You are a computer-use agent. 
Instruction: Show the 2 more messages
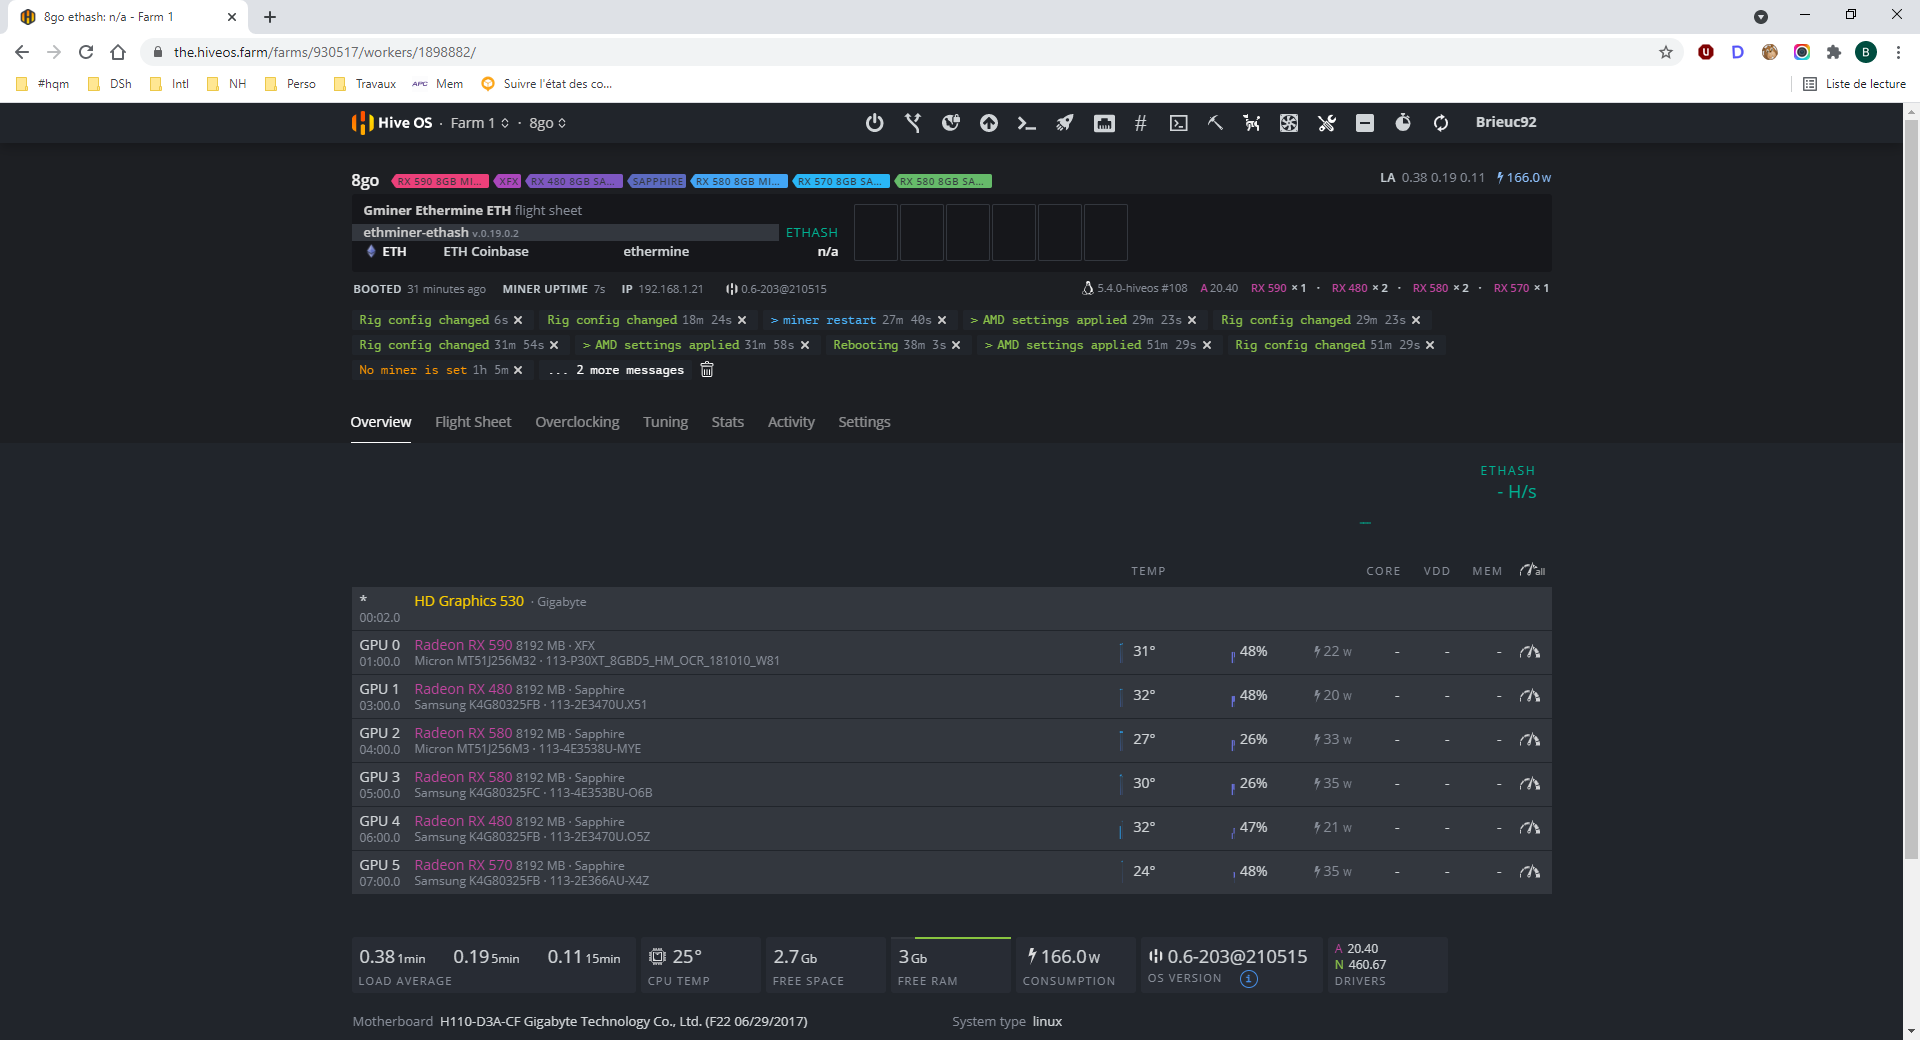coord(616,370)
